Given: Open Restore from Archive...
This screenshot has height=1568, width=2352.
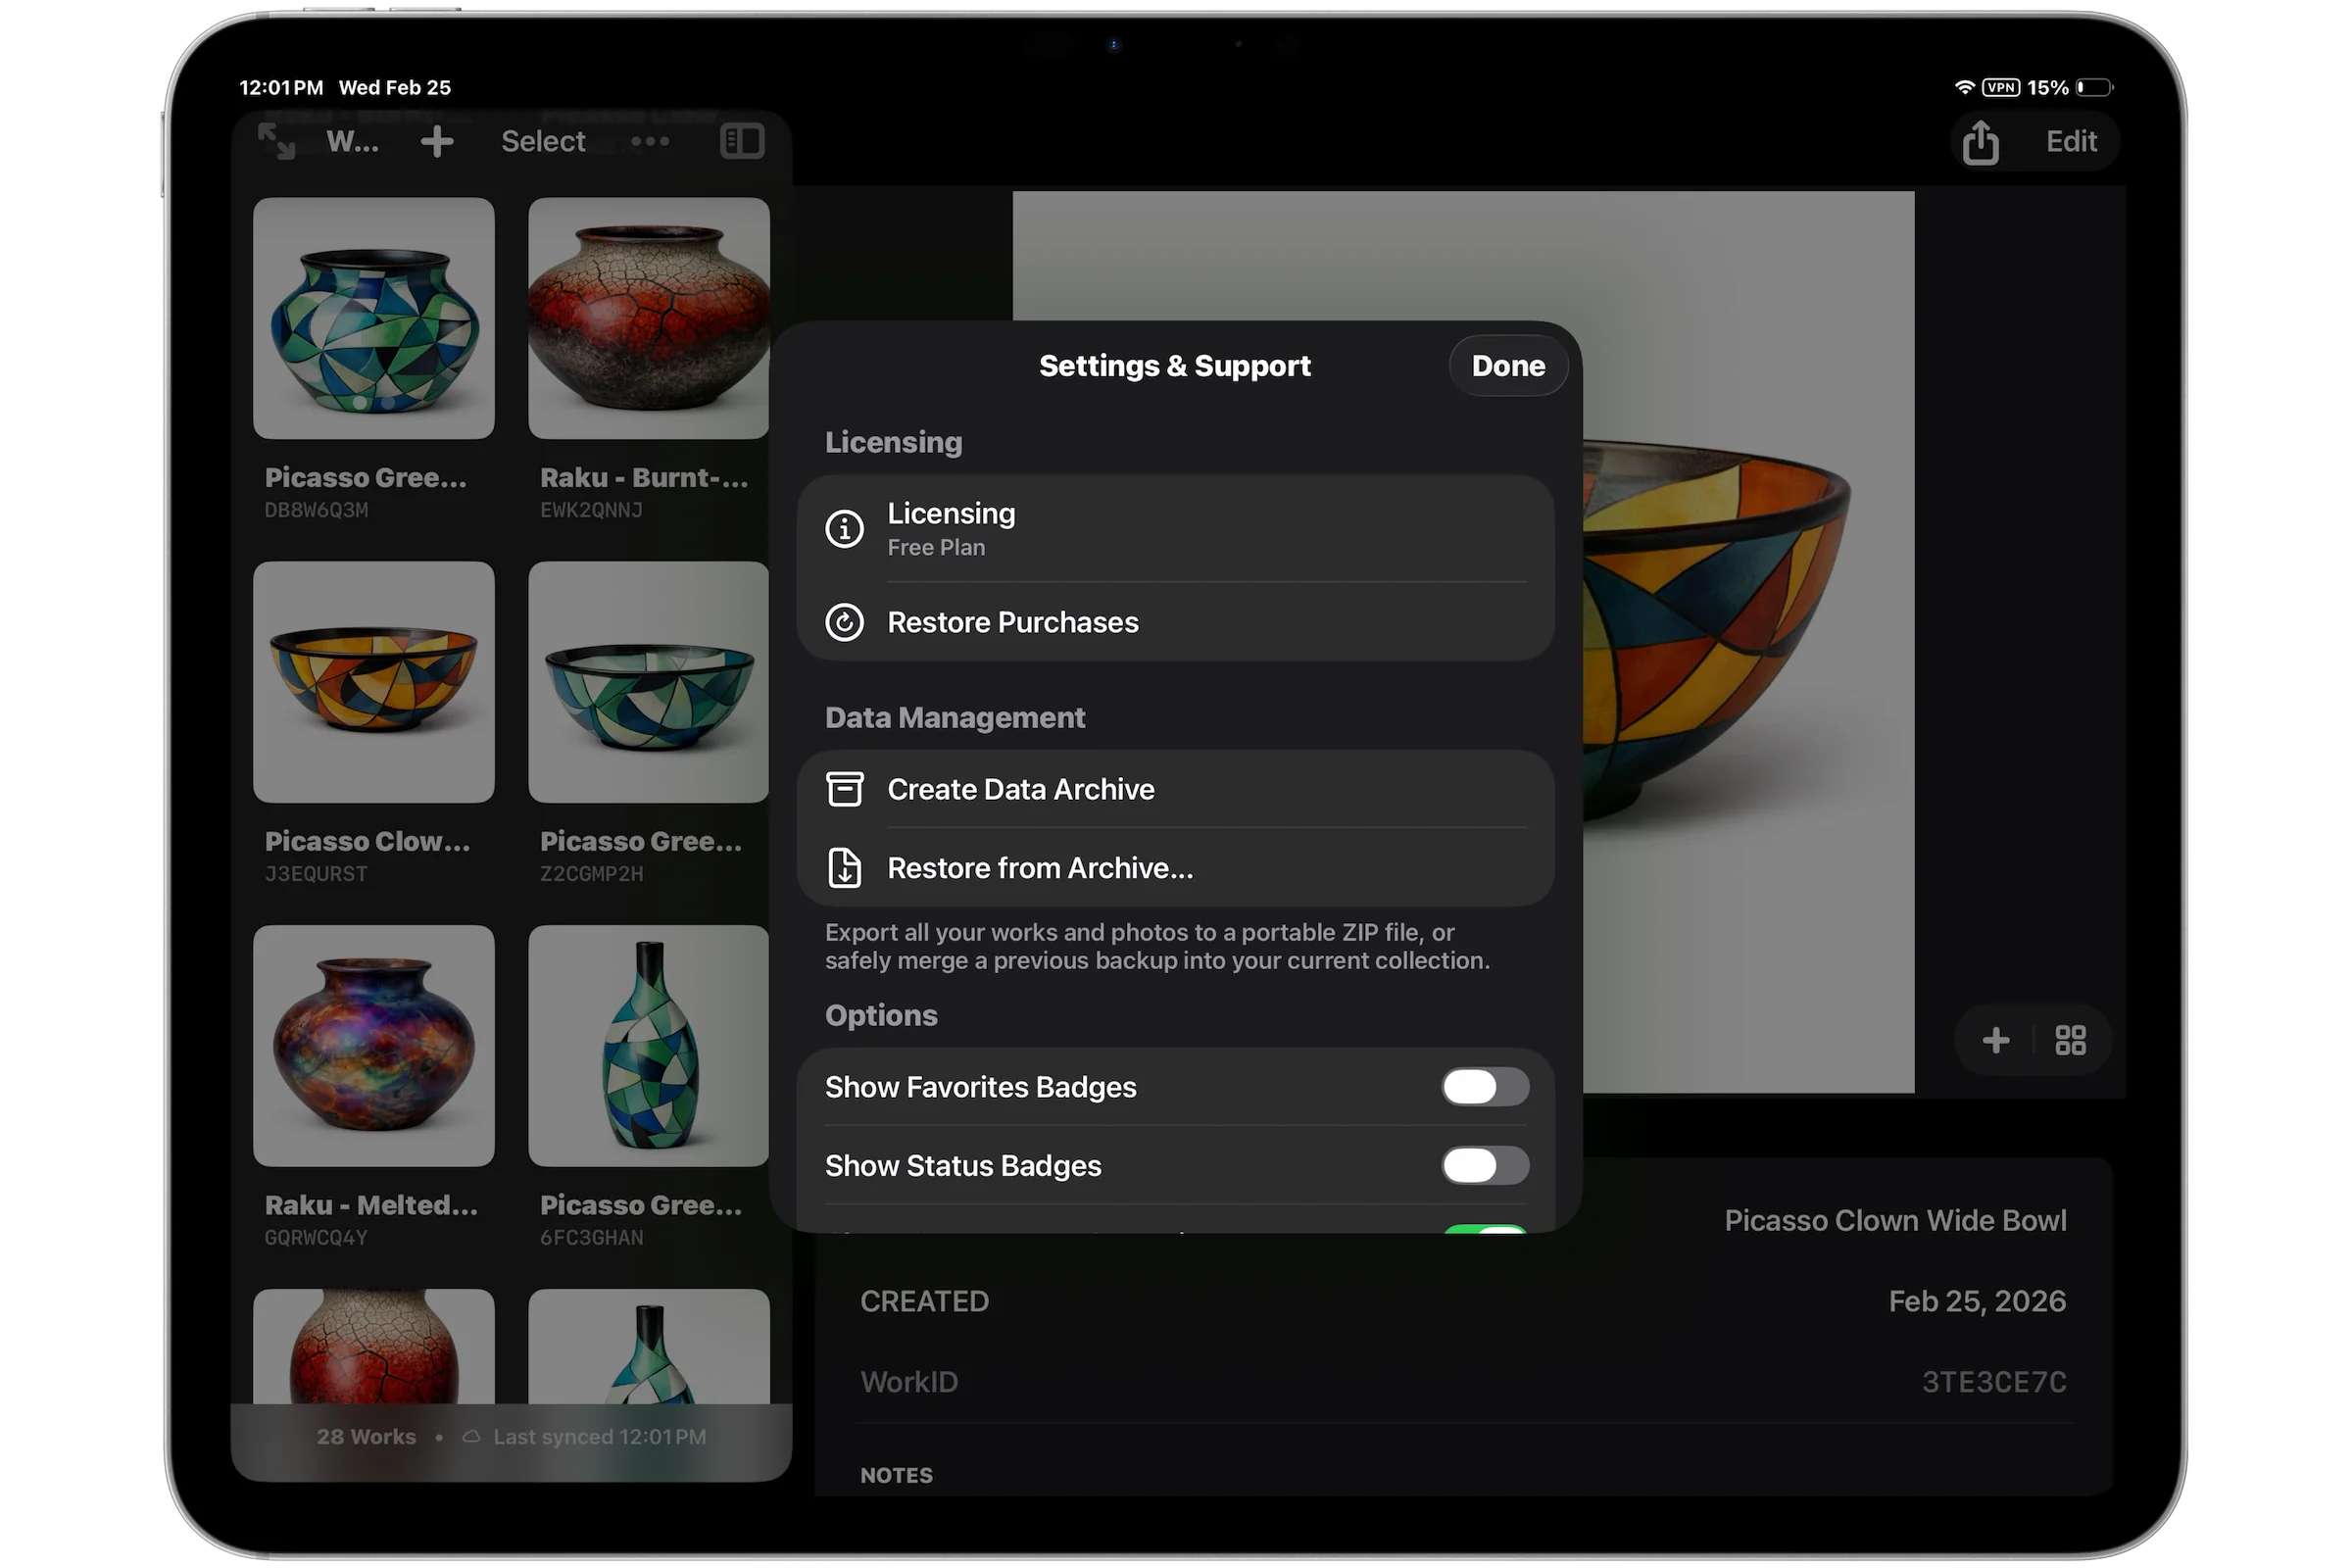Looking at the screenshot, I should click(x=1176, y=868).
